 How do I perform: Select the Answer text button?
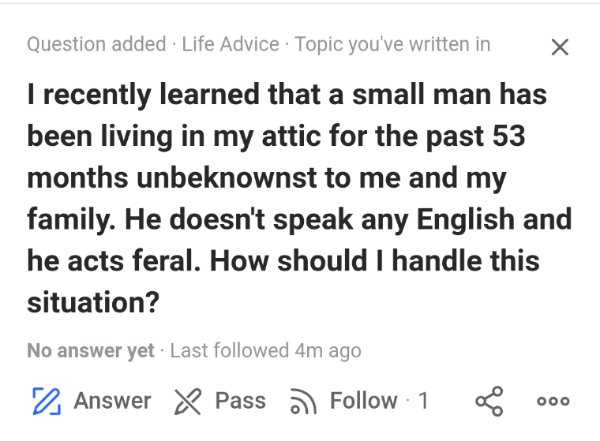(x=112, y=401)
